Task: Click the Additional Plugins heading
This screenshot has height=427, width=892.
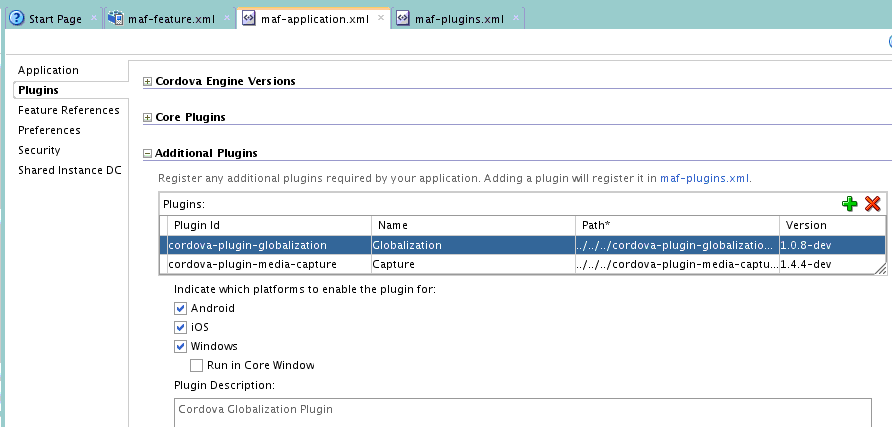Action: point(207,153)
